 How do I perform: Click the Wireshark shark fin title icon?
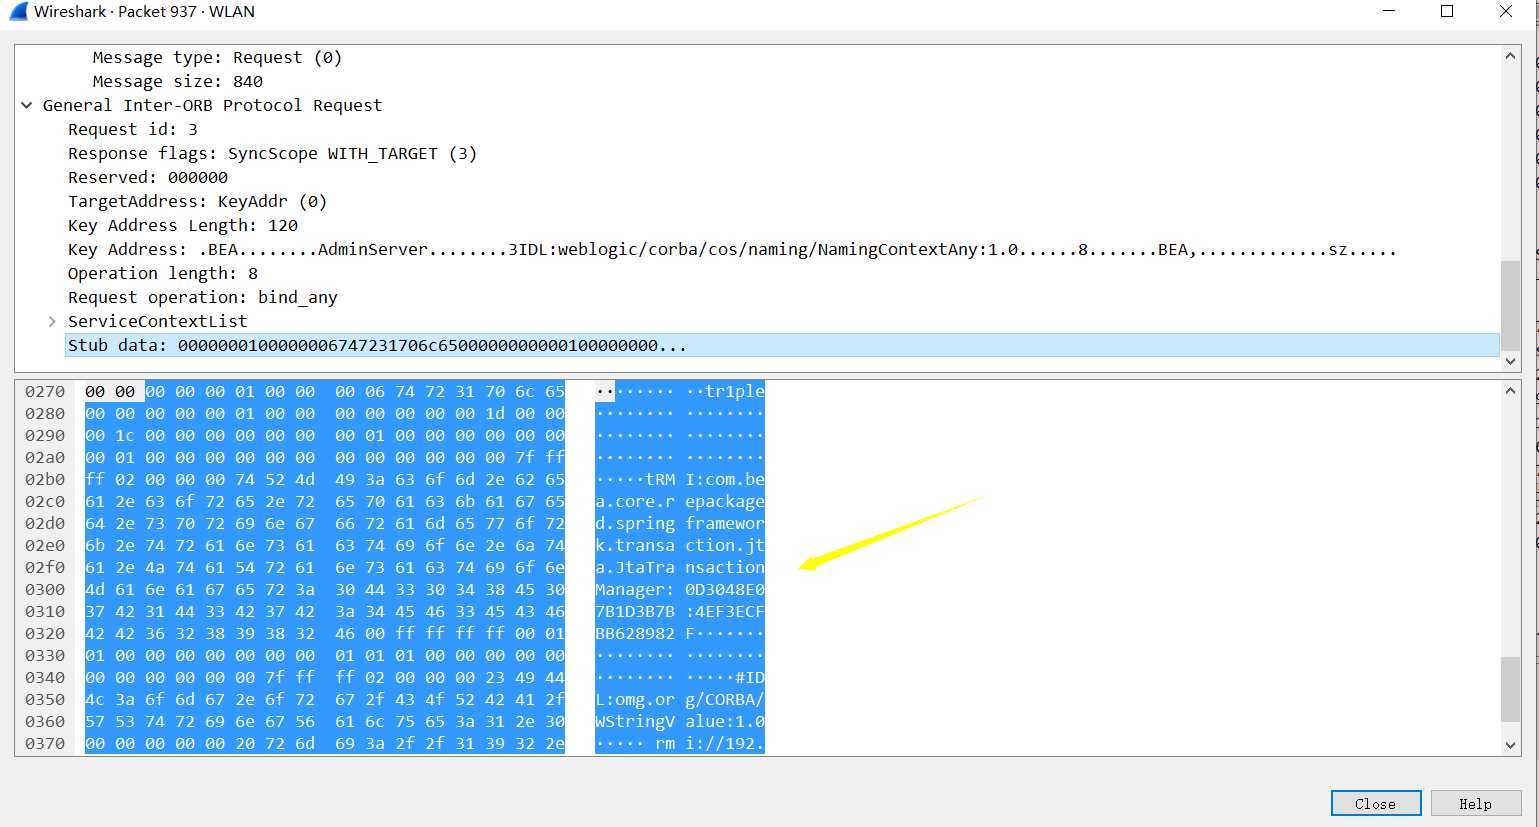(x=18, y=12)
